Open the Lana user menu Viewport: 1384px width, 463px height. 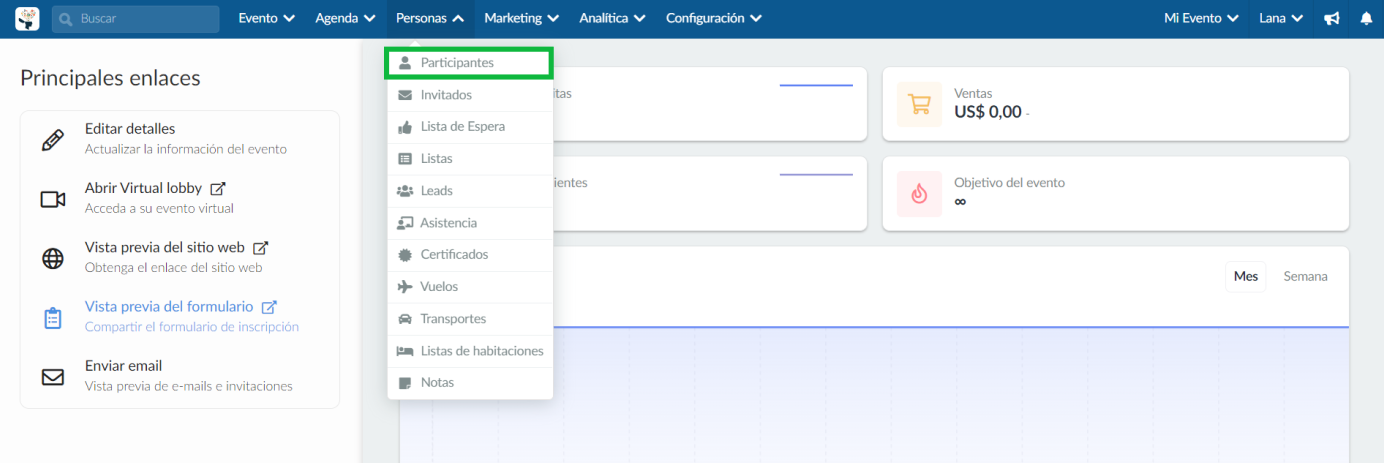1281,18
